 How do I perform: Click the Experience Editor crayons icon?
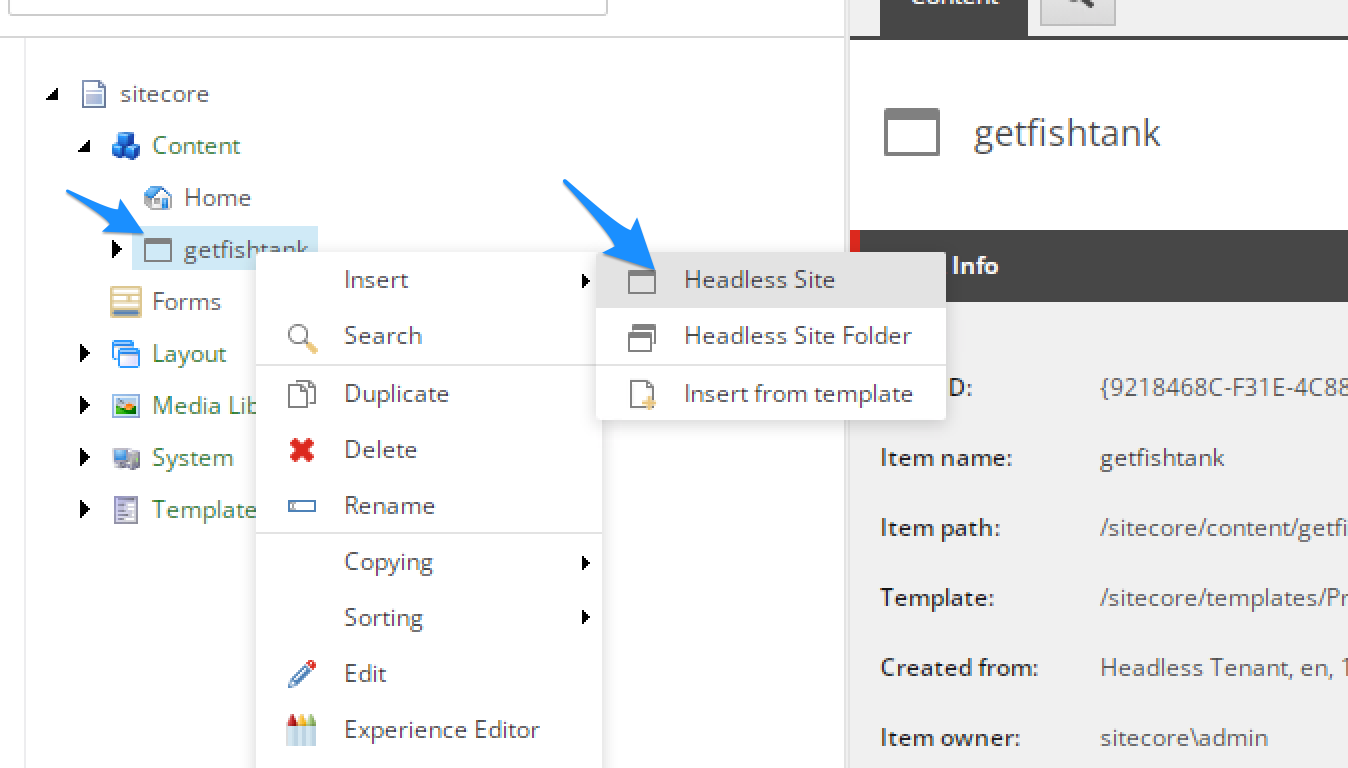point(301,730)
